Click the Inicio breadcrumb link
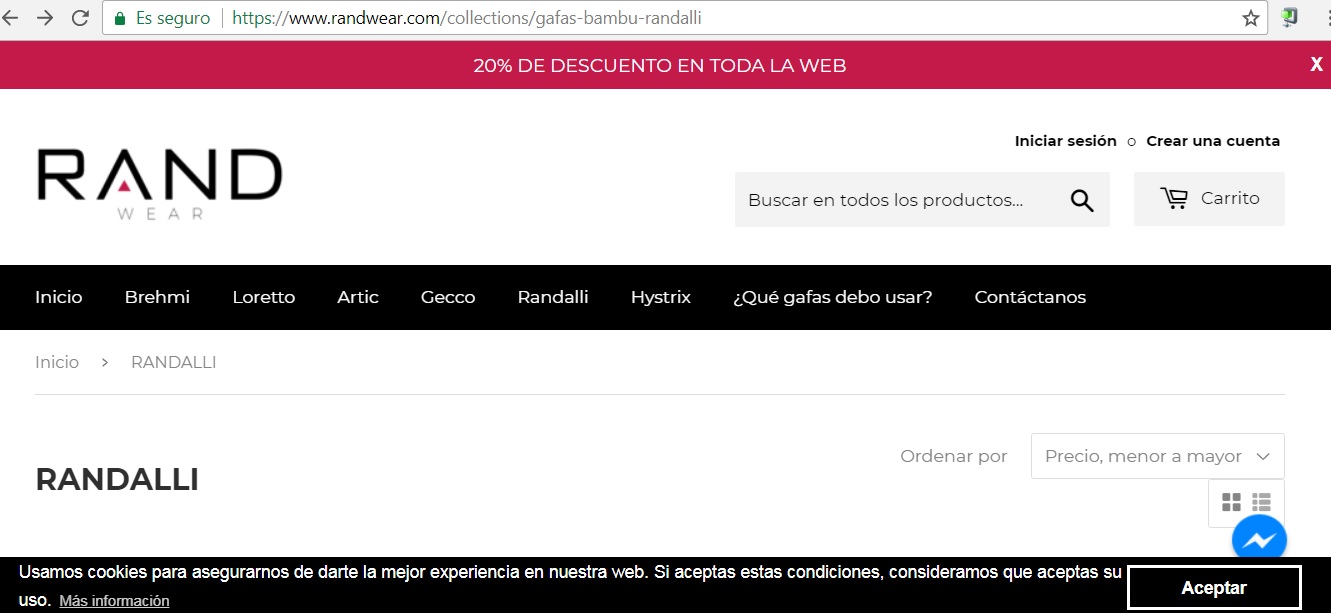This screenshot has height=613, width=1331. coord(57,362)
